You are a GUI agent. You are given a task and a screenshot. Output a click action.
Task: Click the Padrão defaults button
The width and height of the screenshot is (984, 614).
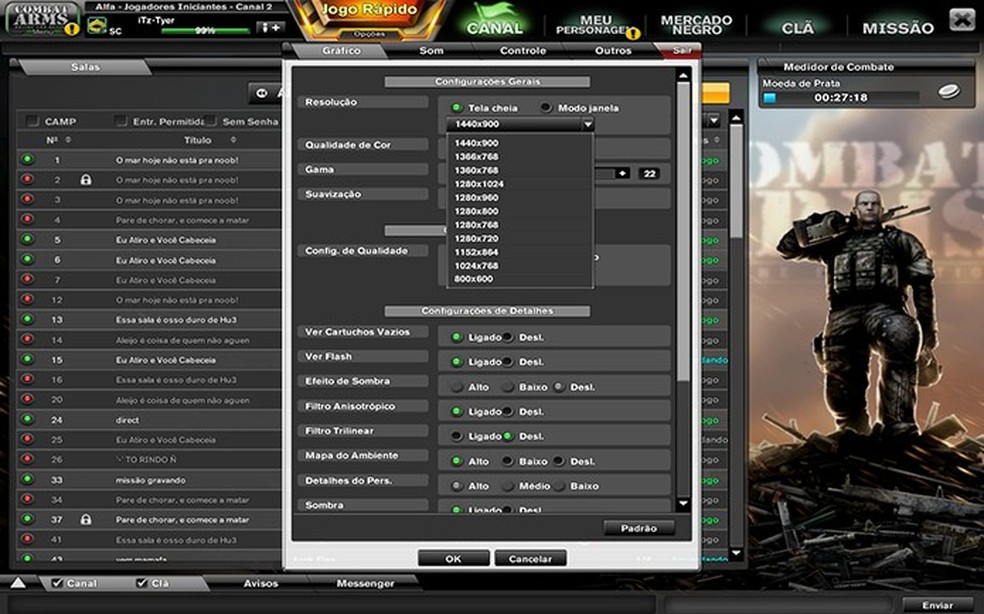pos(638,528)
